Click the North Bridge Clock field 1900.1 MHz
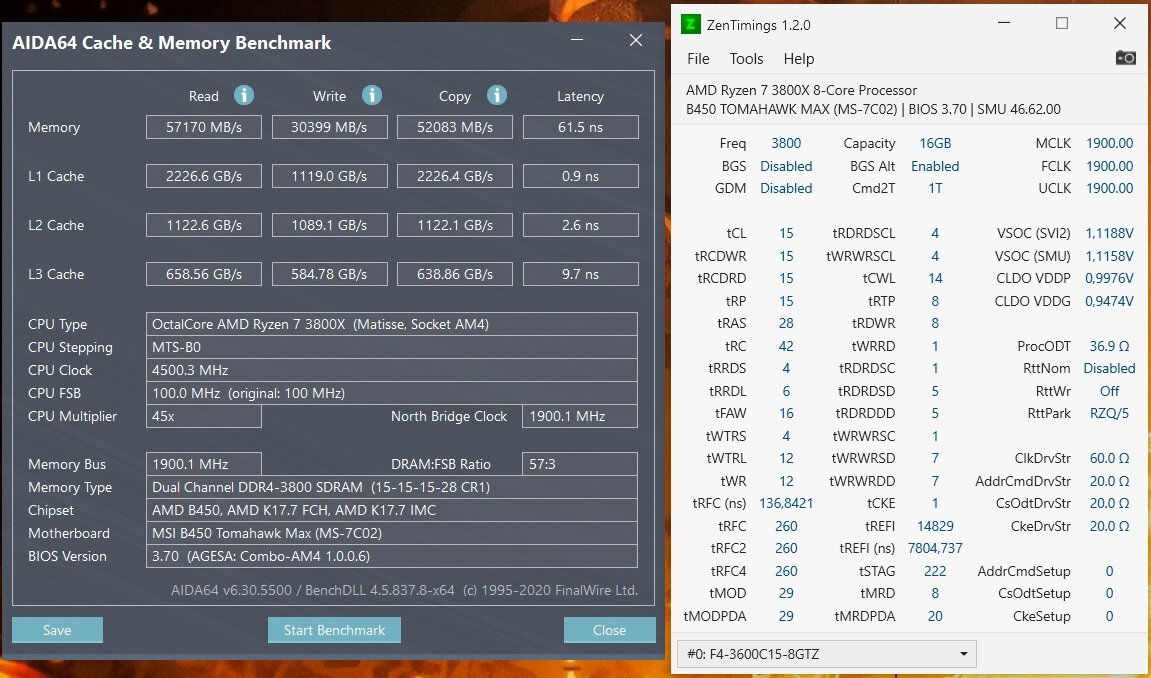Screen dimensions: 1151x678 point(580,416)
